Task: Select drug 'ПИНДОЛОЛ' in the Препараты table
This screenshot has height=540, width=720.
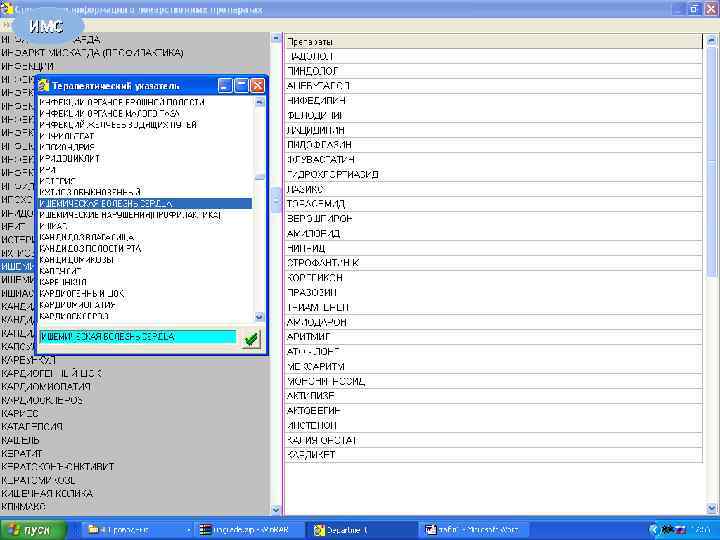Action: click(494, 71)
